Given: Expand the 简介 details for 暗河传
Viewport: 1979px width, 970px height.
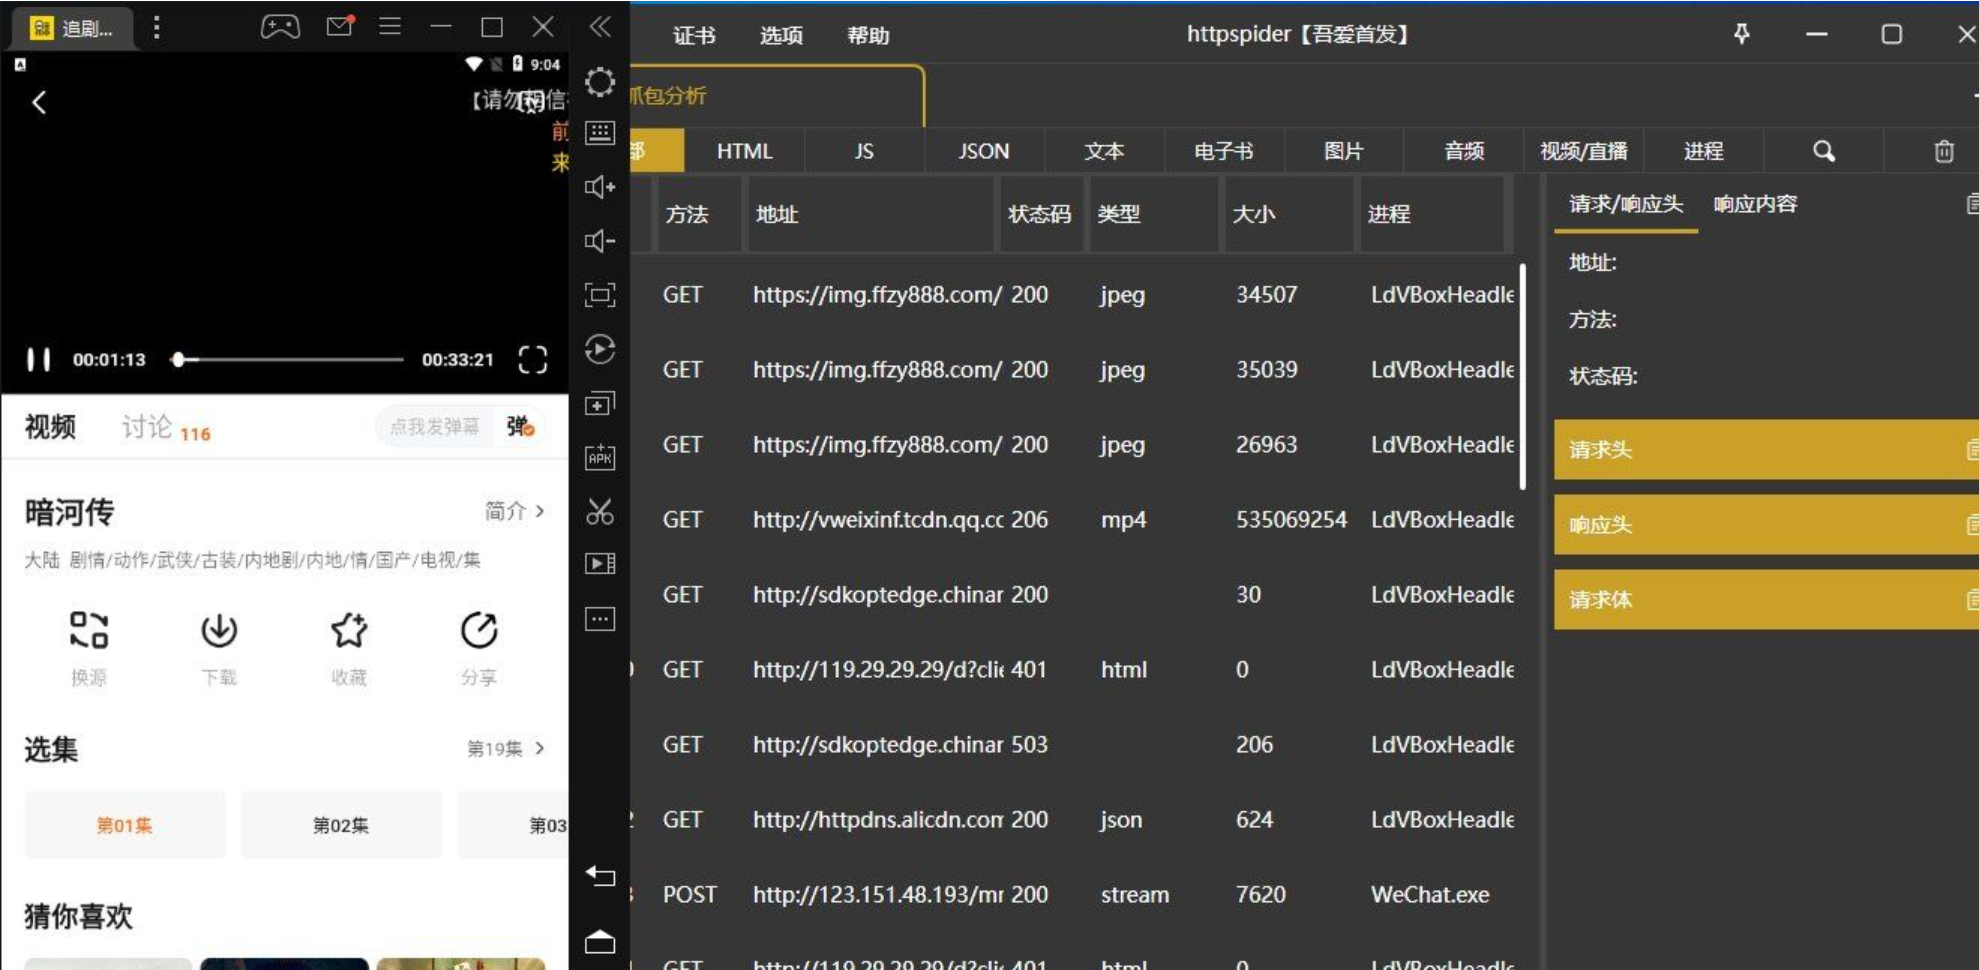Looking at the screenshot, I should 515,511.
